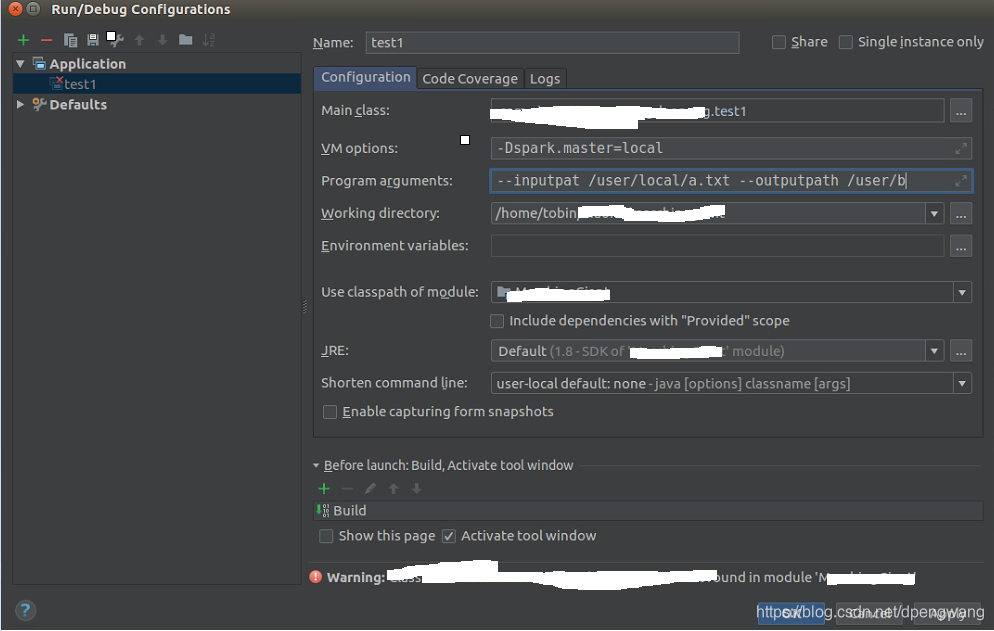
Task: Remove Before launch task with the minus icon
Action: click(347, 488)
